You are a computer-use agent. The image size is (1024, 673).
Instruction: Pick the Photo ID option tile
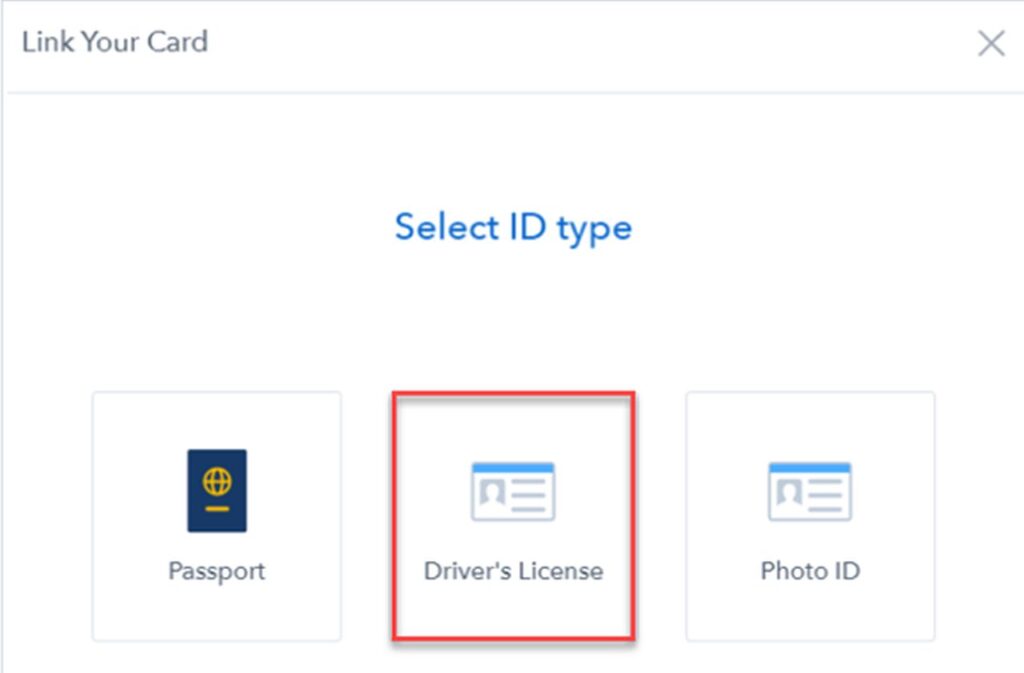pos(810,516)
